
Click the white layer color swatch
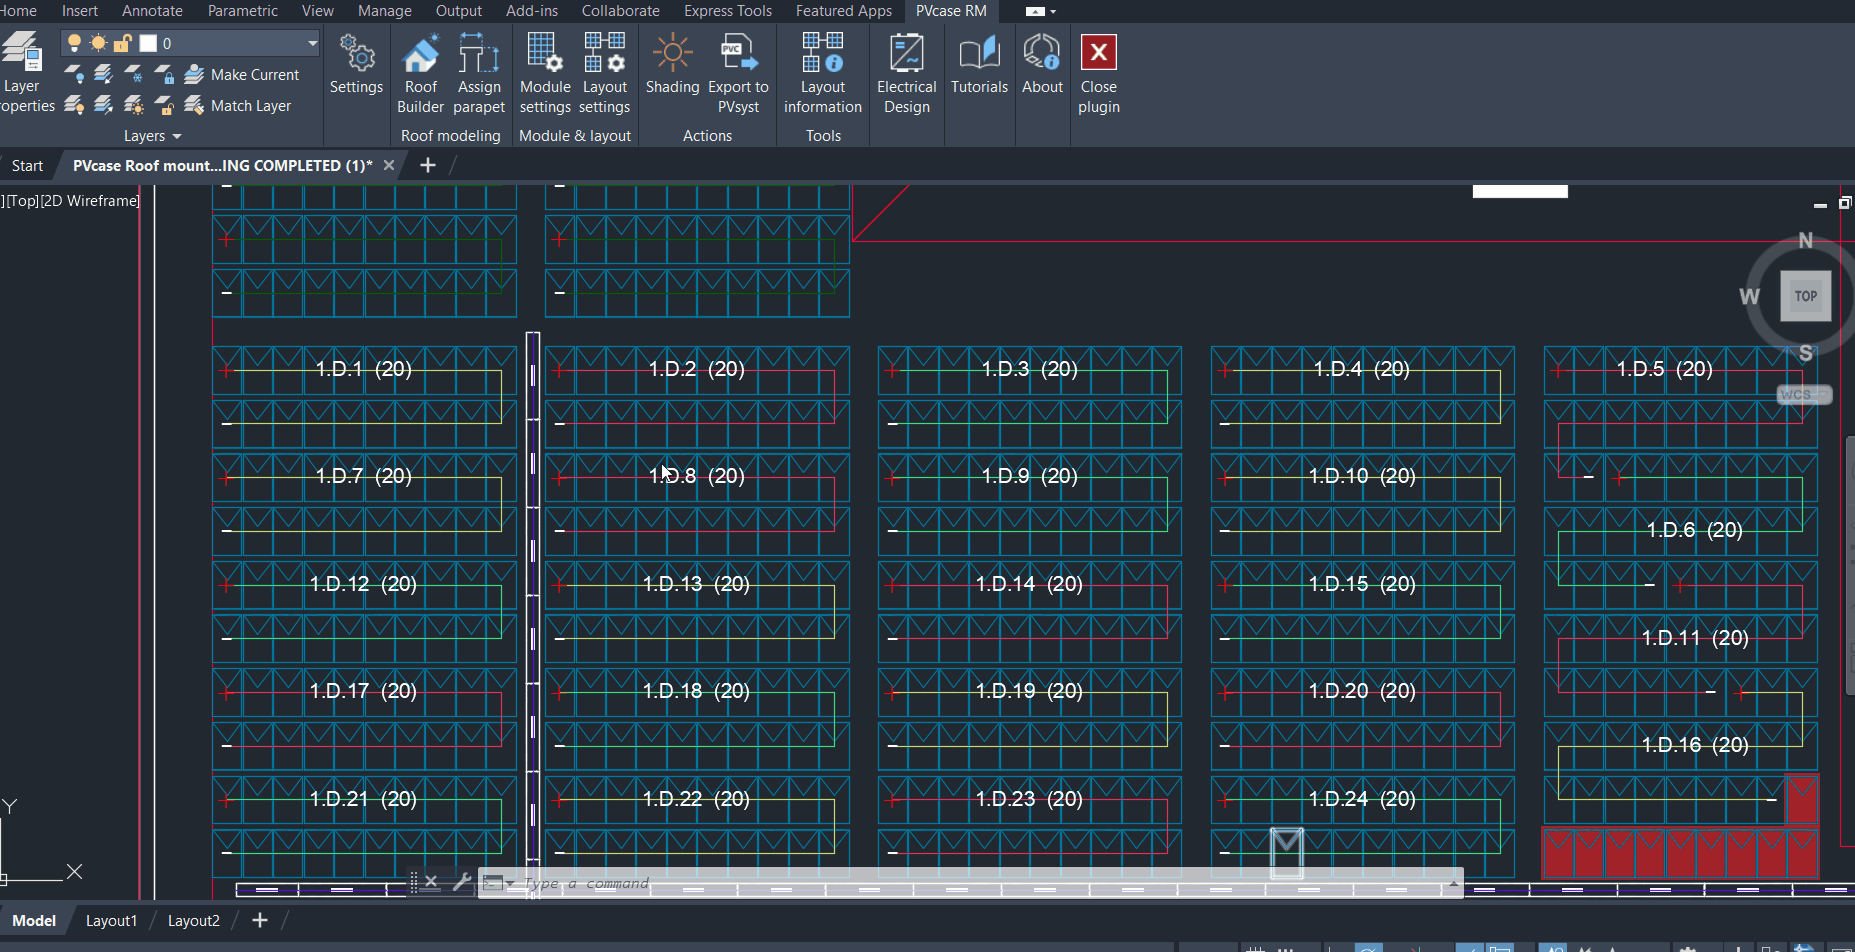point(148,43)
